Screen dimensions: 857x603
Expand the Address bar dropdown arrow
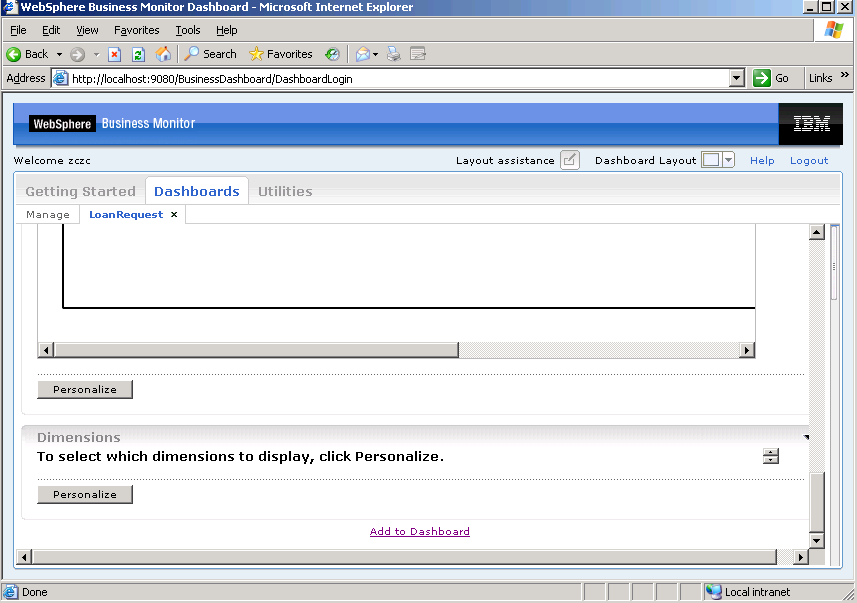(737, 79)
